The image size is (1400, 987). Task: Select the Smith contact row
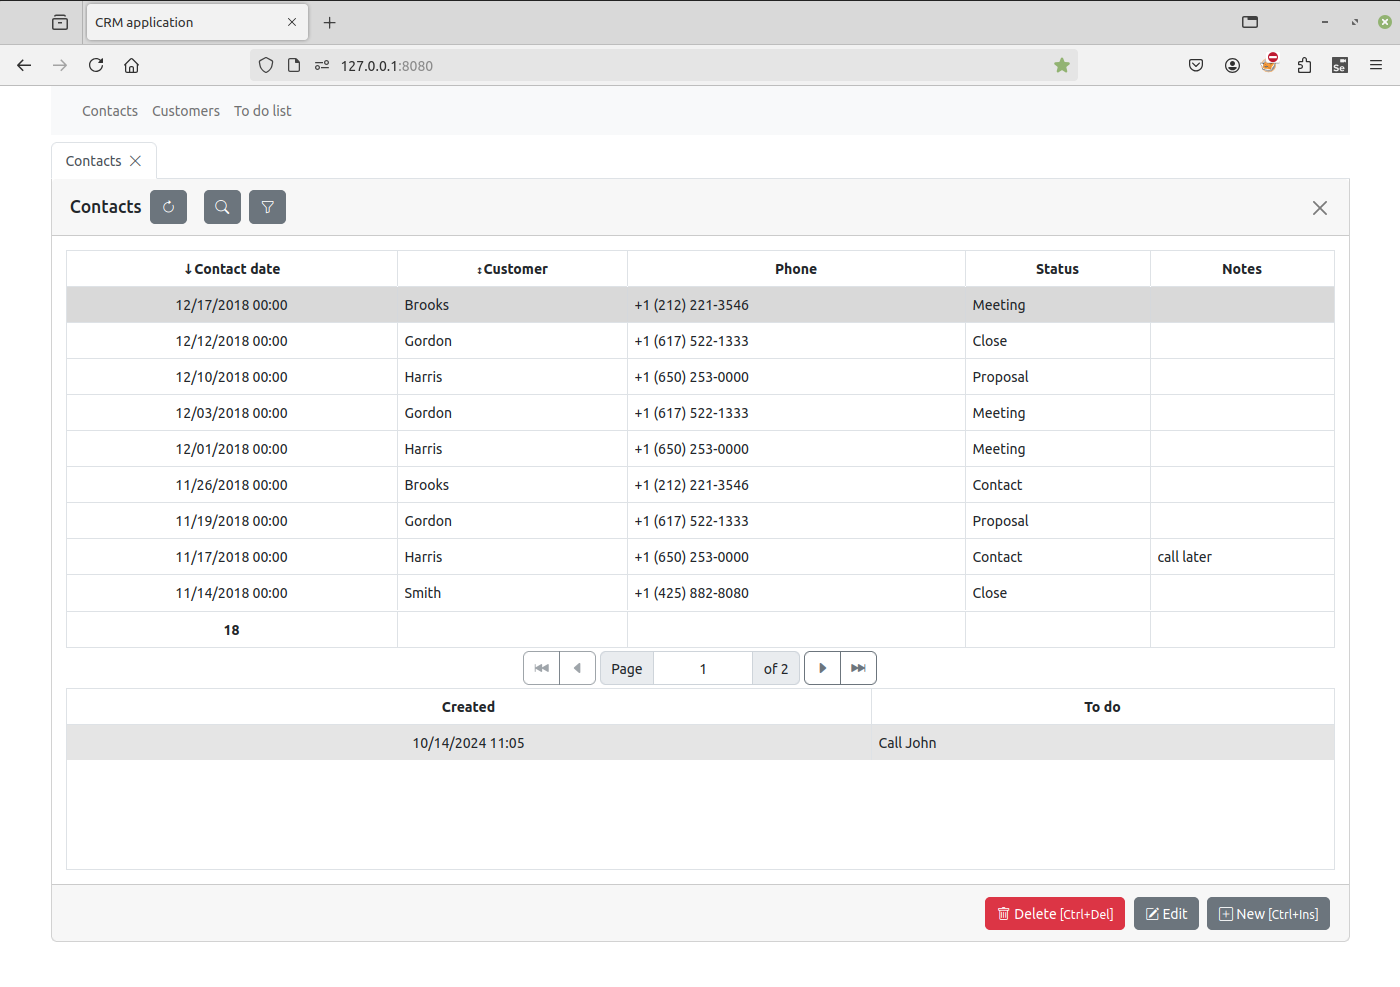422,593
